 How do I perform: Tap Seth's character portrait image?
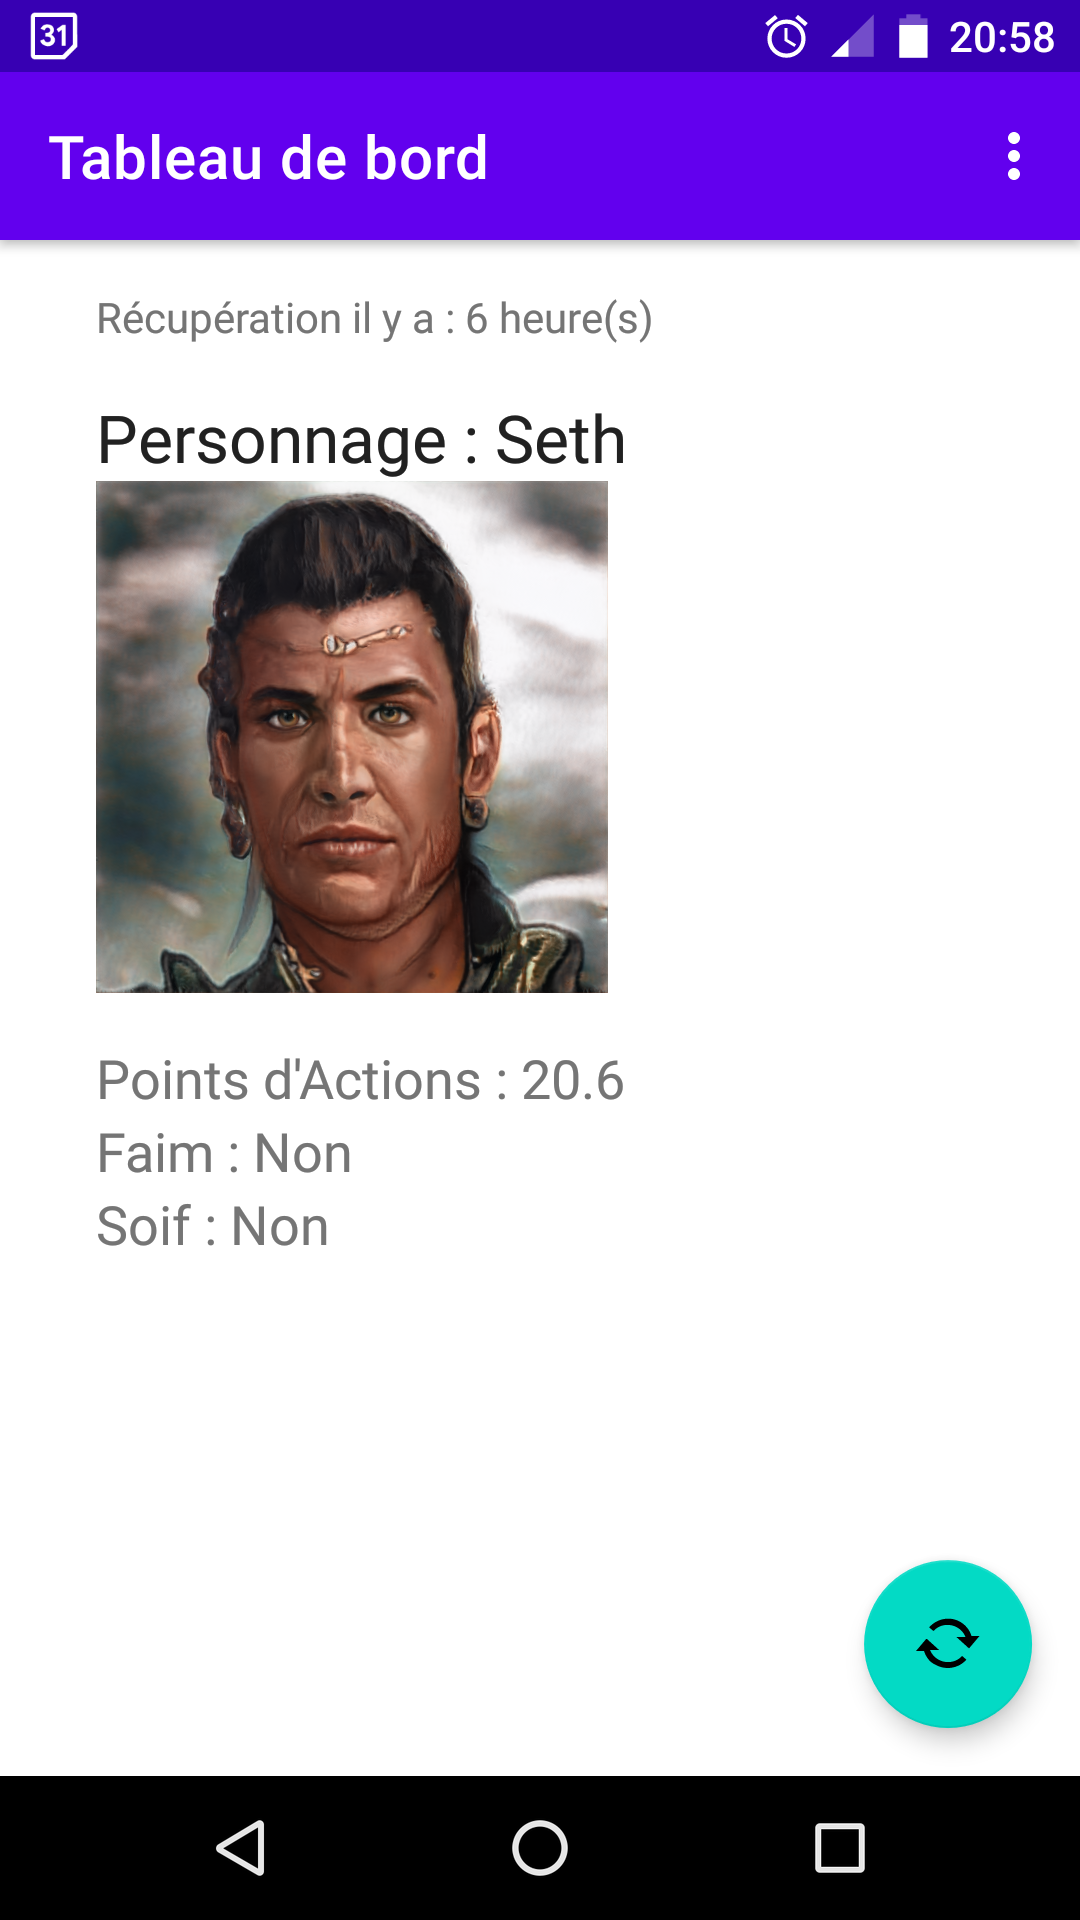352,737
